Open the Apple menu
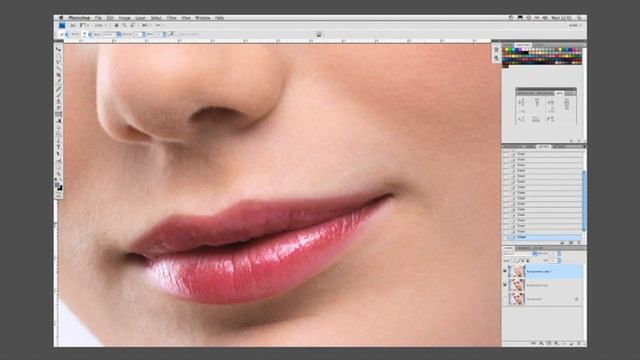The image size is (640, 360). point(60,18)
